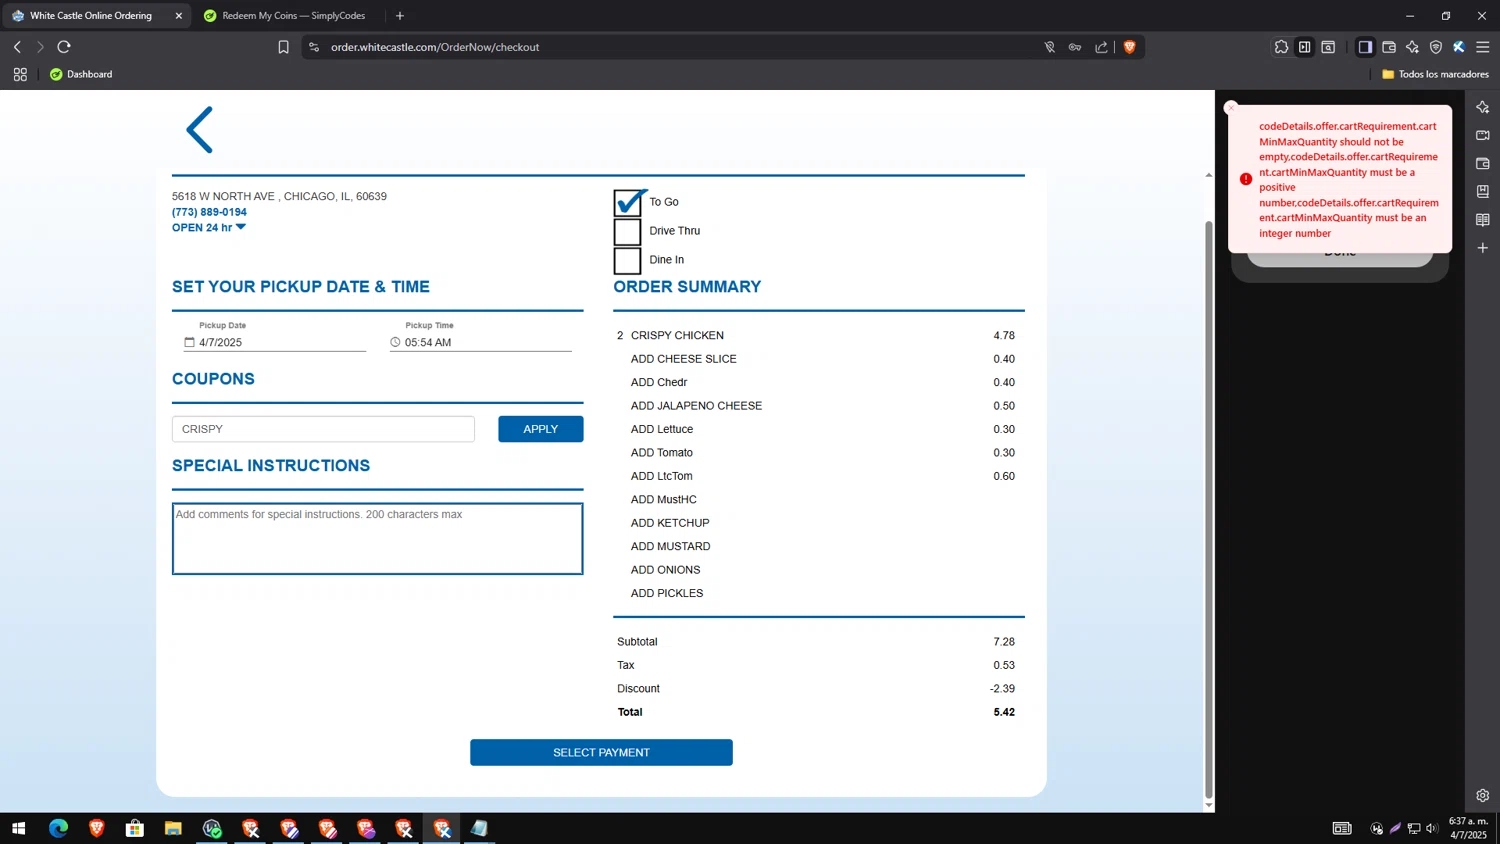Open the extensions puzzle icon

[1281, 47]
